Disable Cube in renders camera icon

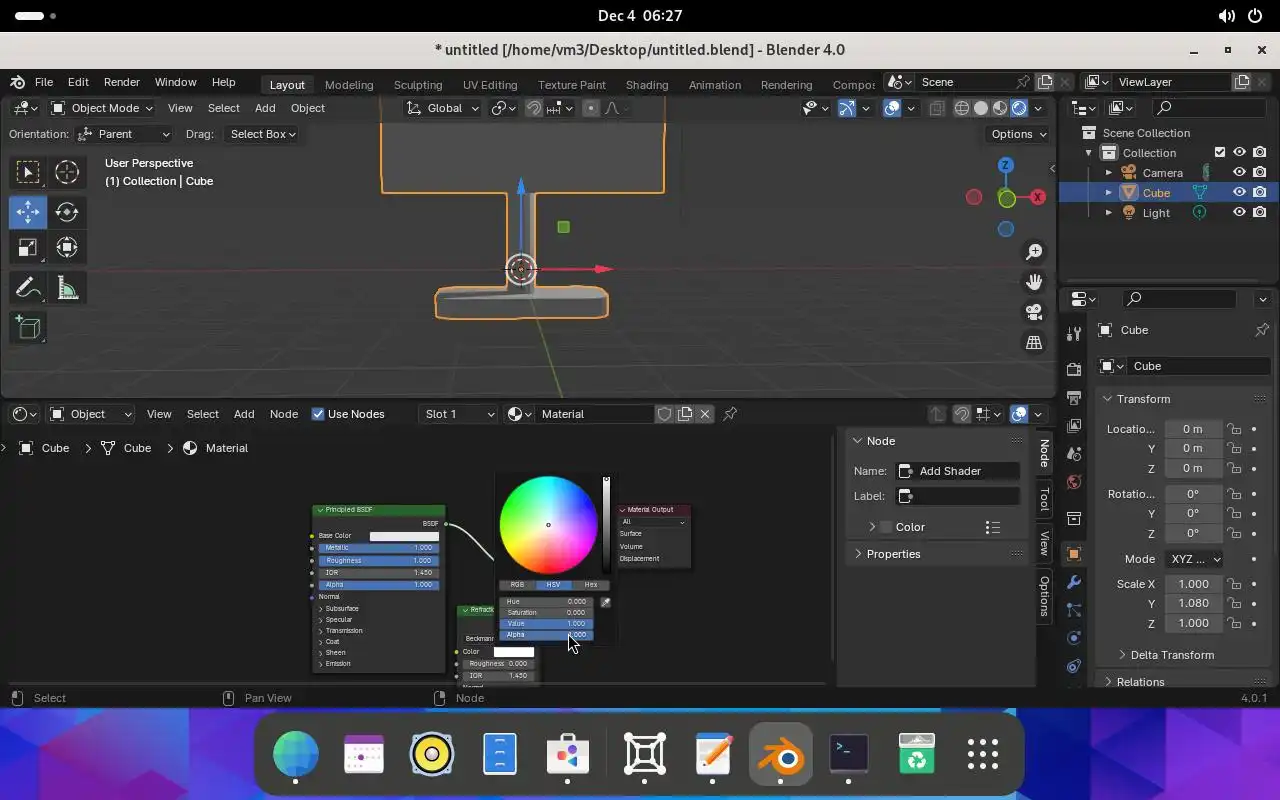(x=1259, y=192)
